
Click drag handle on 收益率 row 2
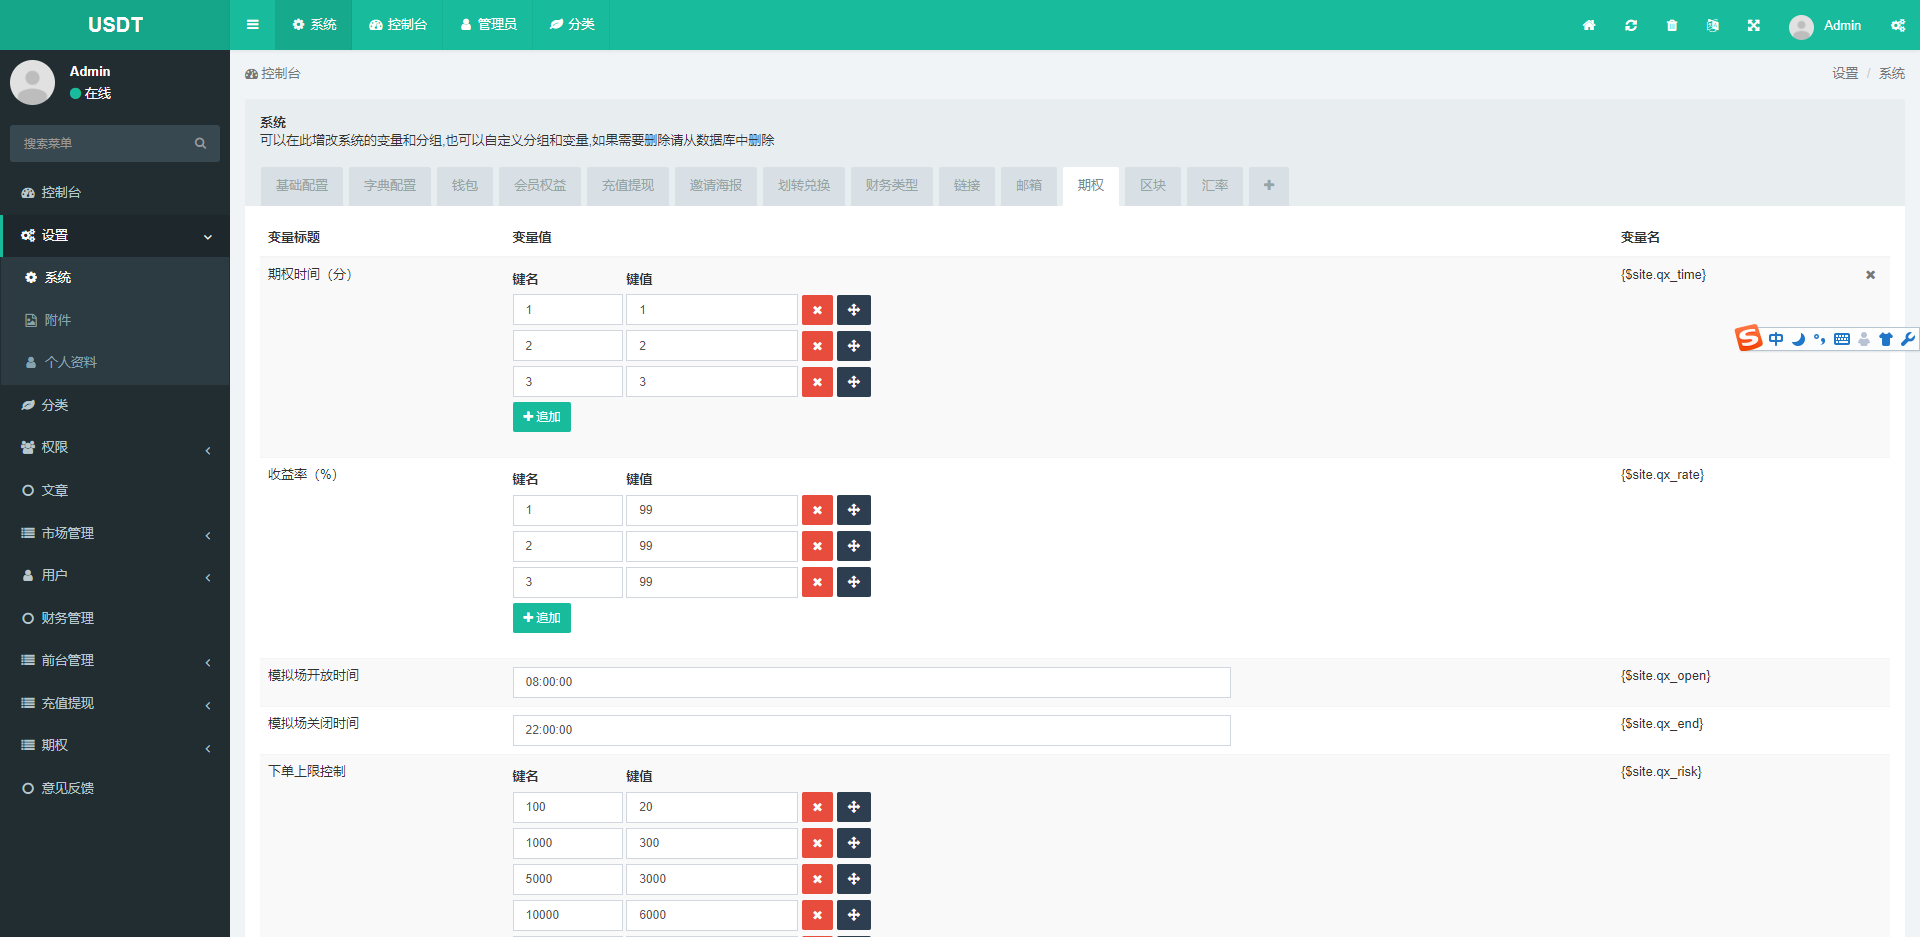click(854, 546)
